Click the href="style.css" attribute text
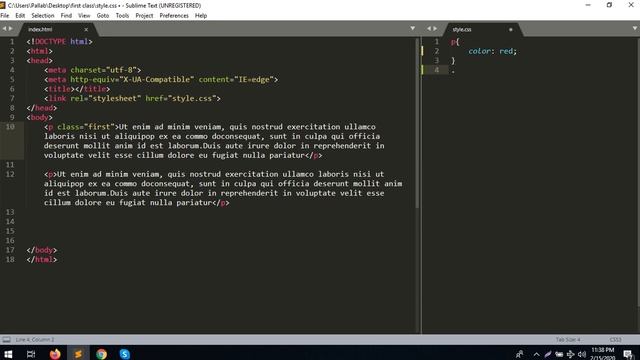The image size is (640, 360). point(180,98)
